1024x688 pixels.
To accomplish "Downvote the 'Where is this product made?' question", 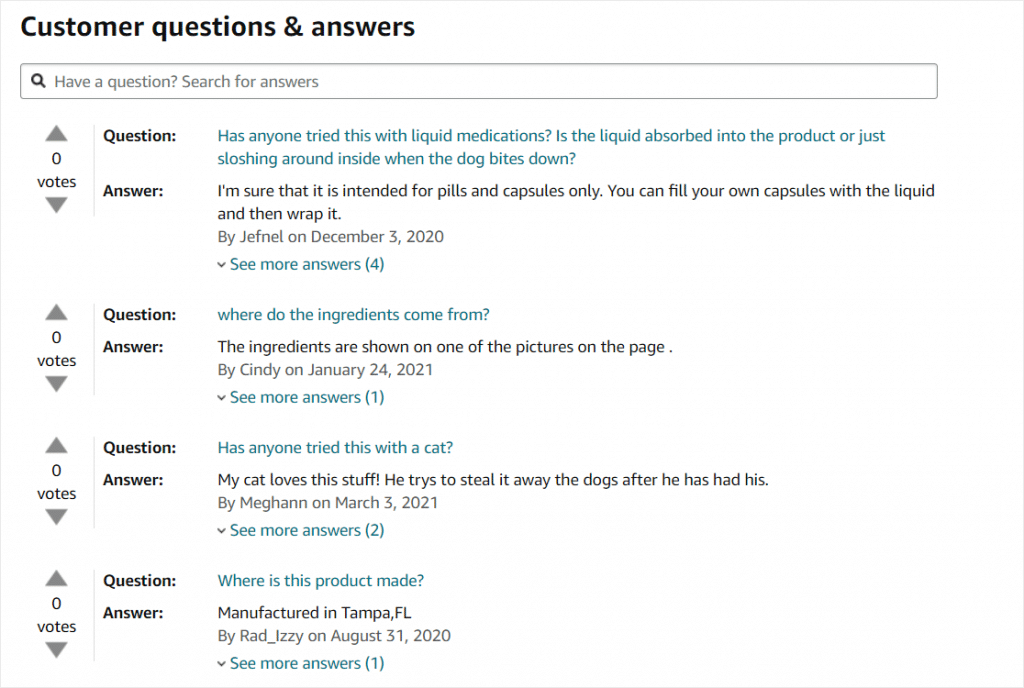I will (x=57, y=650).
